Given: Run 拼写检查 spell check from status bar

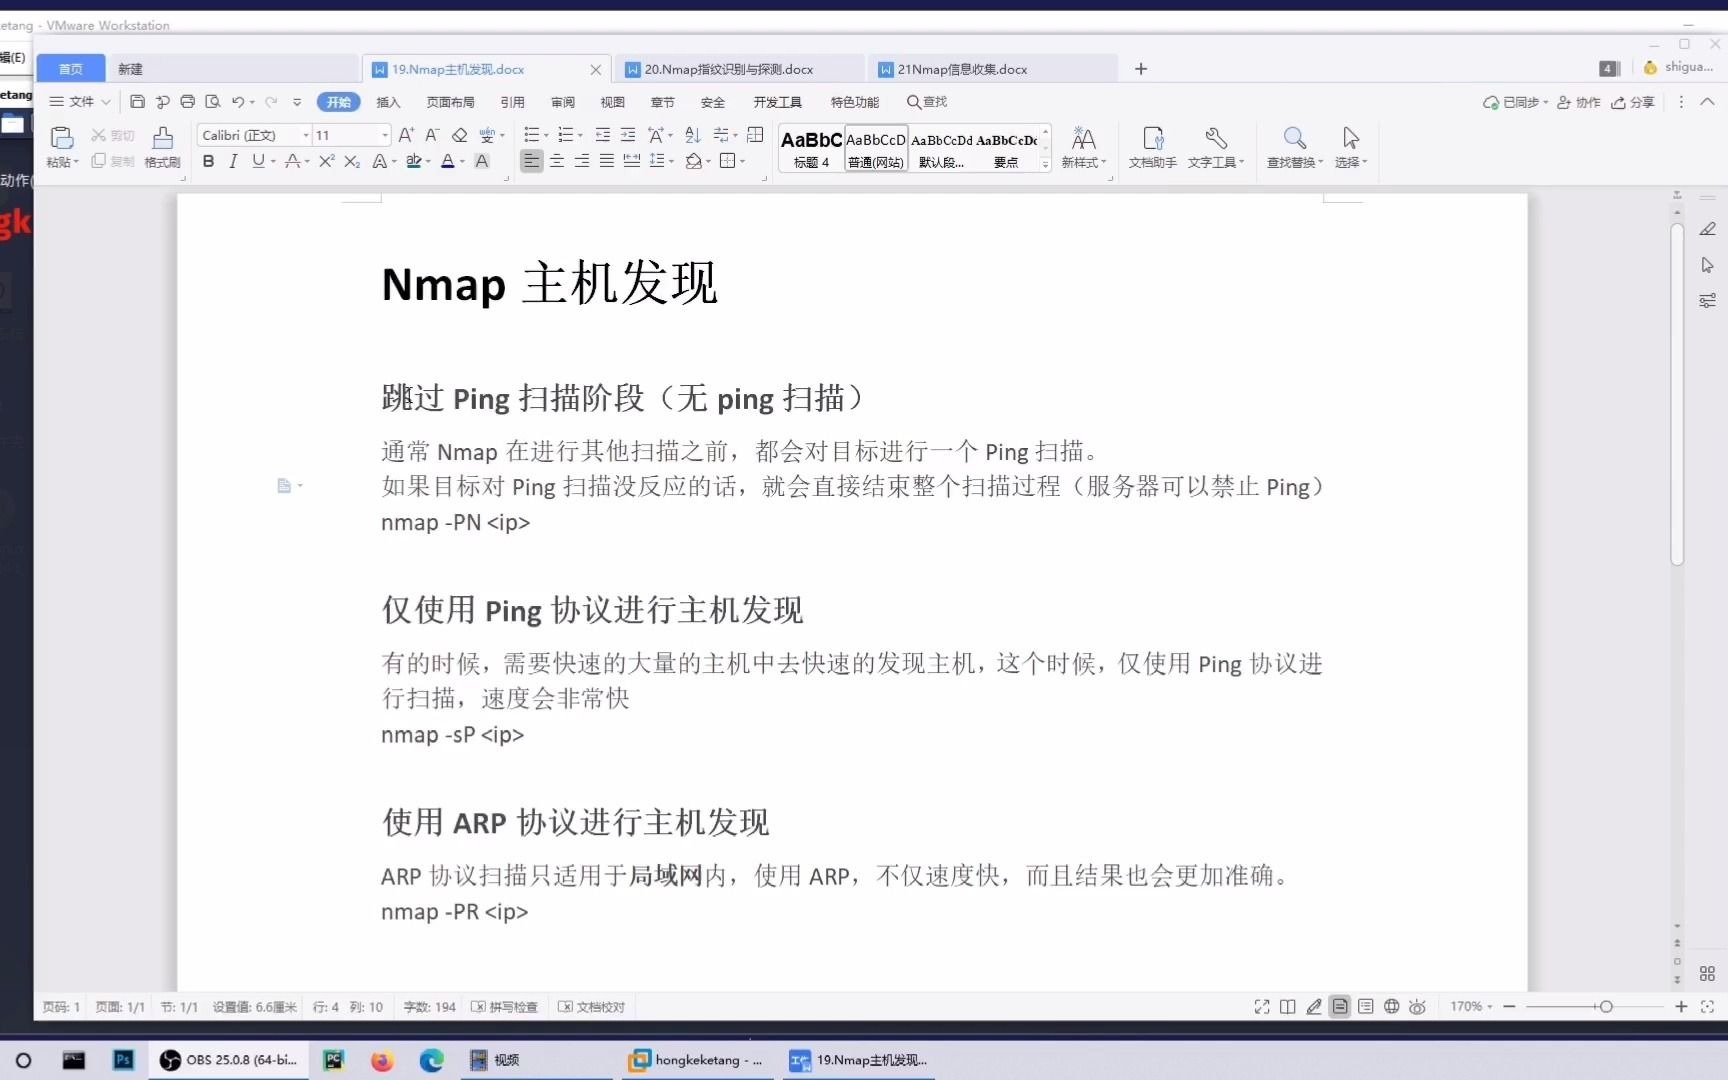Looking at the screenshot, I should click(x=504, y=1007).
